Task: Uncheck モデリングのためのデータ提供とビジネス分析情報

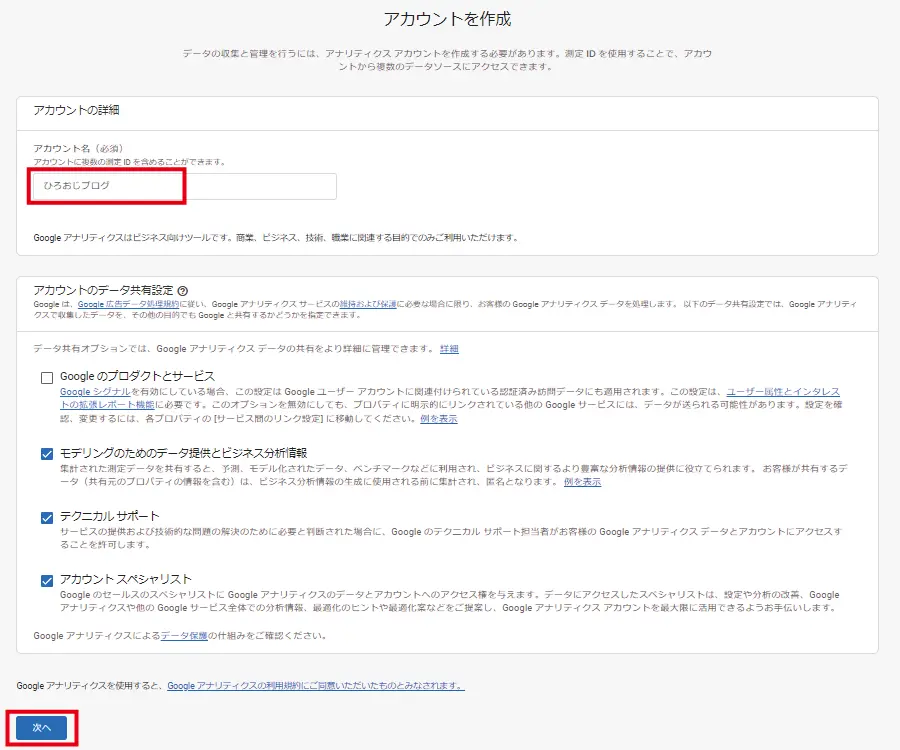Action: [45, 448]
